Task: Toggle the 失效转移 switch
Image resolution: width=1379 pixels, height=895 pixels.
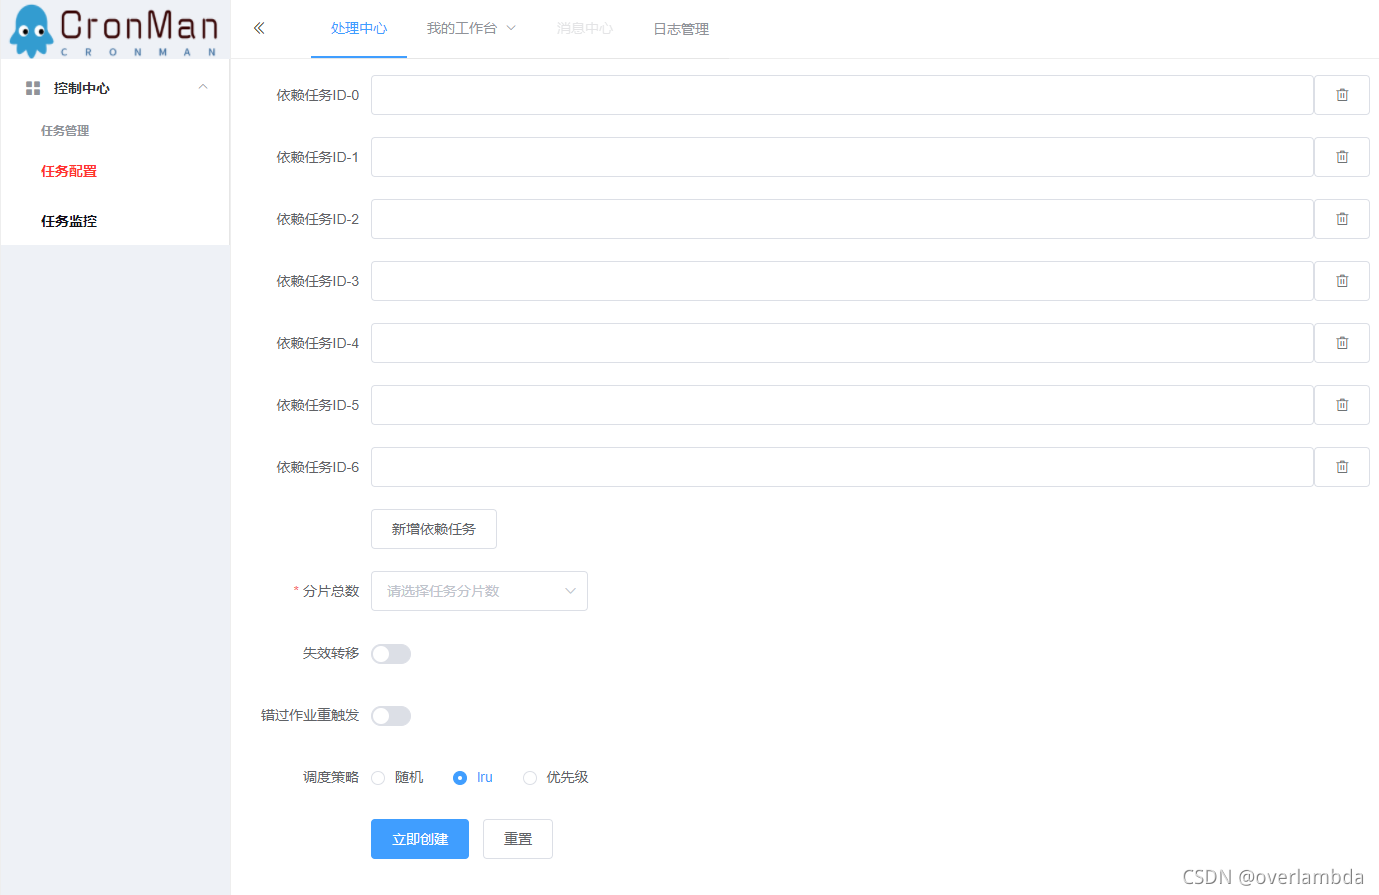Action: pyautogui.click(x=391, y=654)
